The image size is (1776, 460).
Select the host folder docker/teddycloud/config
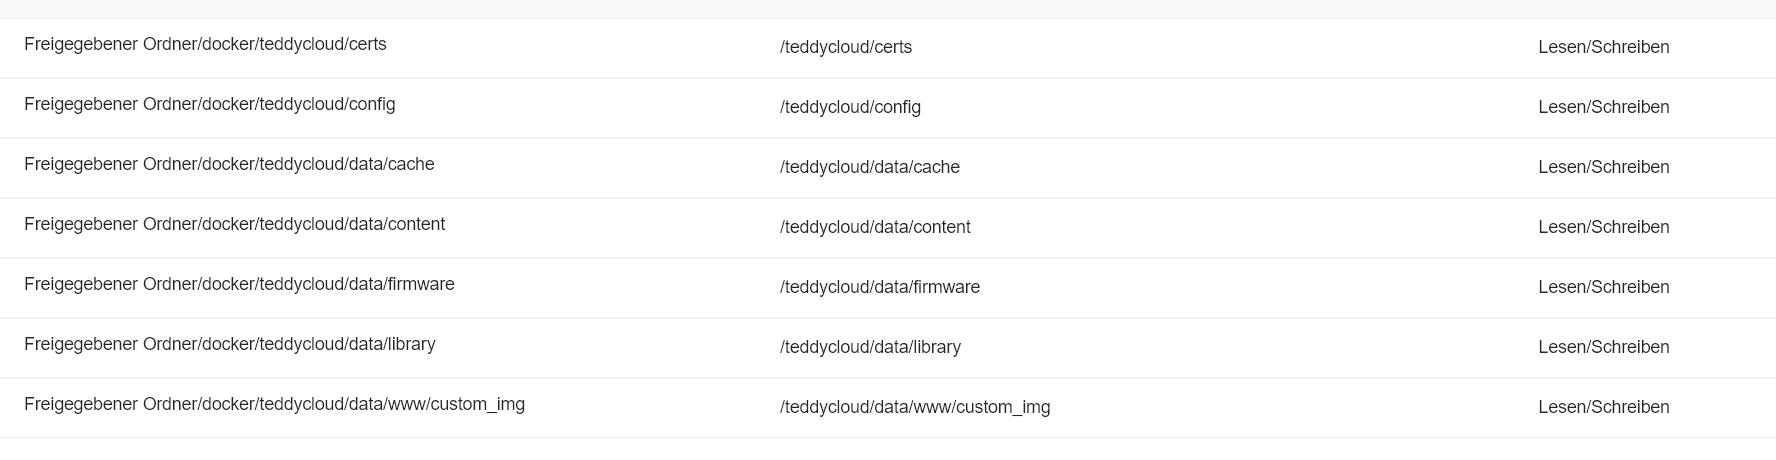(x=209, y=104)
